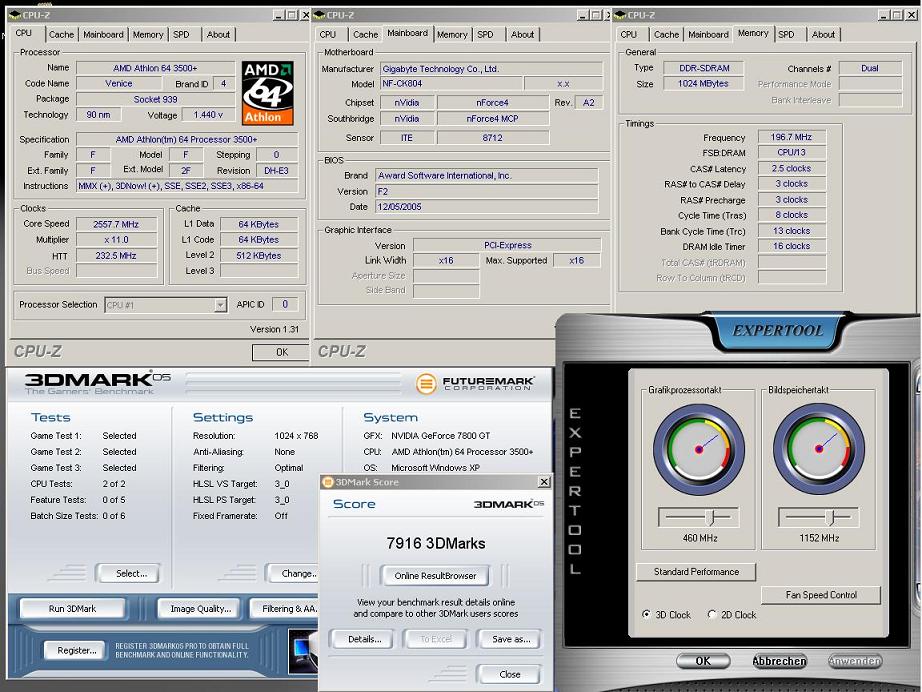Click the 3DMark05 logo in main window

pyautogui.click(x=98, y=383)
